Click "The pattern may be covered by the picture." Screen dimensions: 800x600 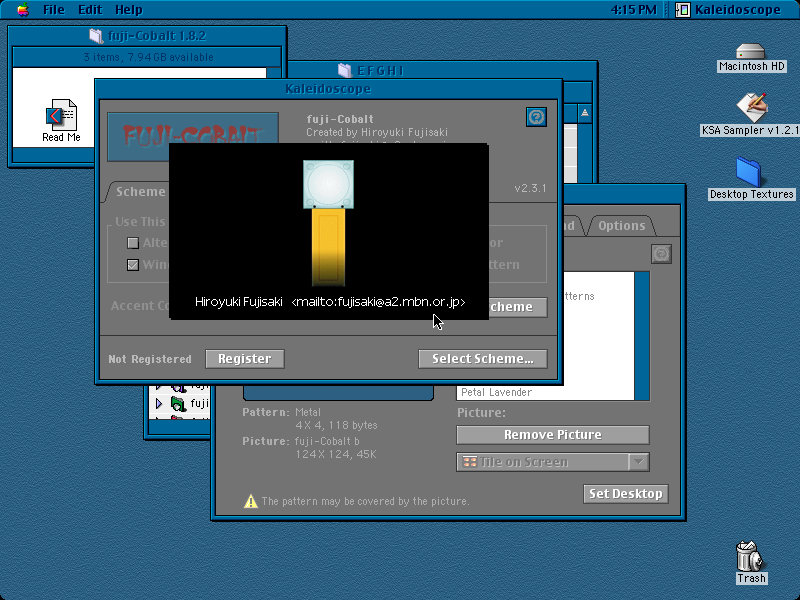(x=365, y=502)
